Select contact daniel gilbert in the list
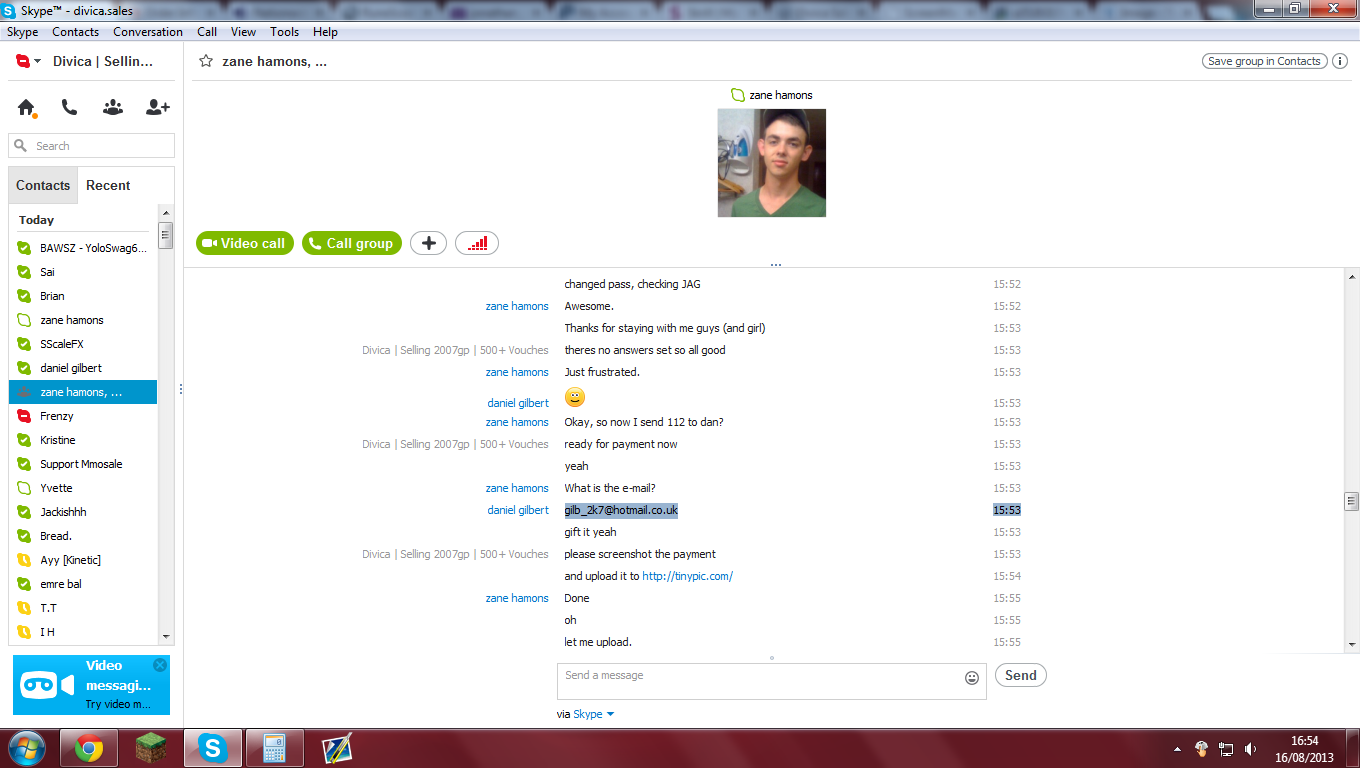 click(83, 368)
